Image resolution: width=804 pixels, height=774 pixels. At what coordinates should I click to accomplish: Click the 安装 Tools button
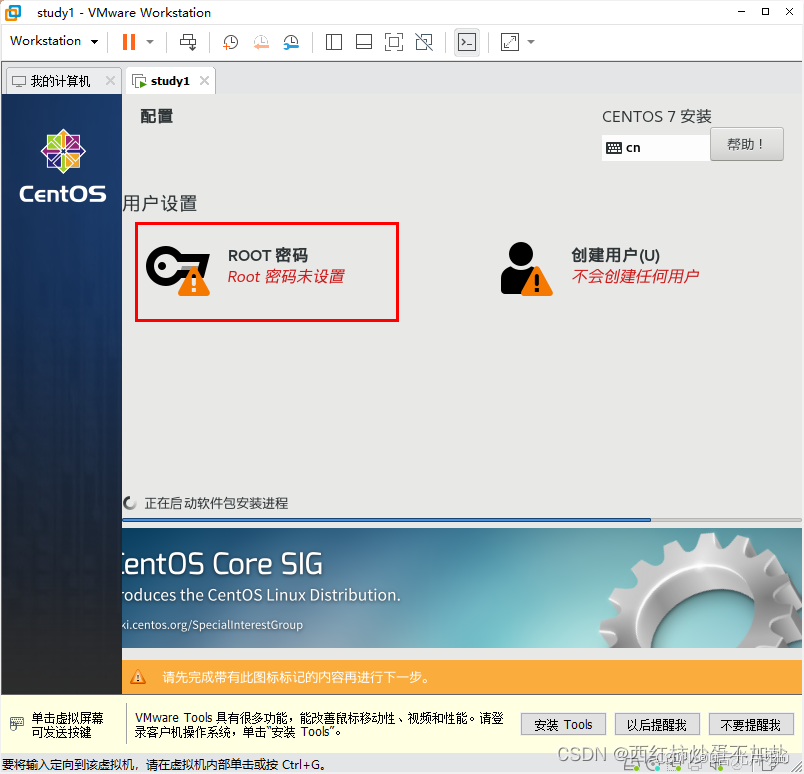[563, 724]
